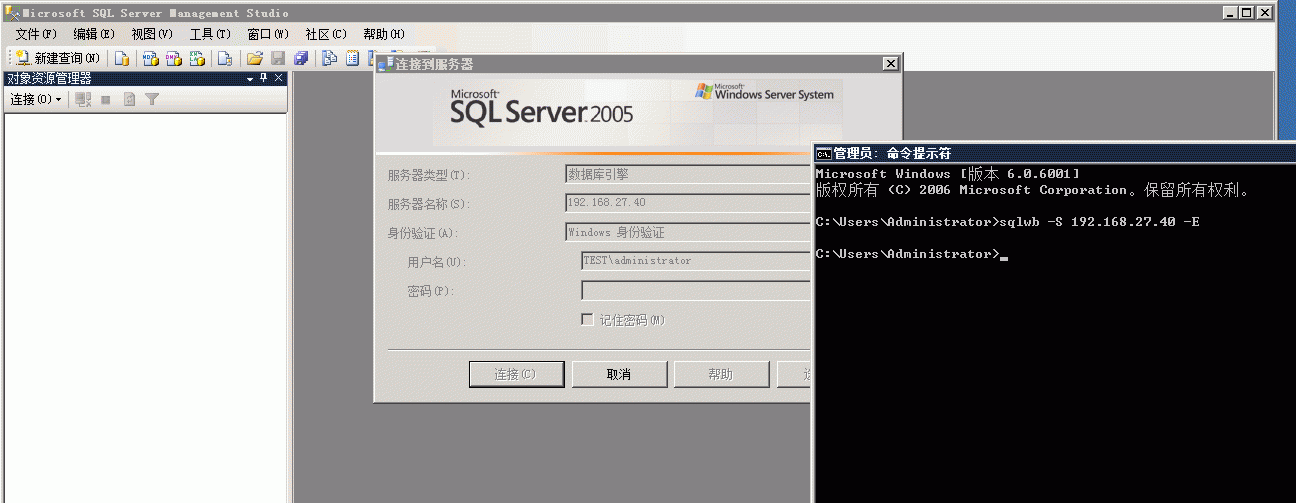
Task: Minimize the Management Studio window
Action: 1230,13
